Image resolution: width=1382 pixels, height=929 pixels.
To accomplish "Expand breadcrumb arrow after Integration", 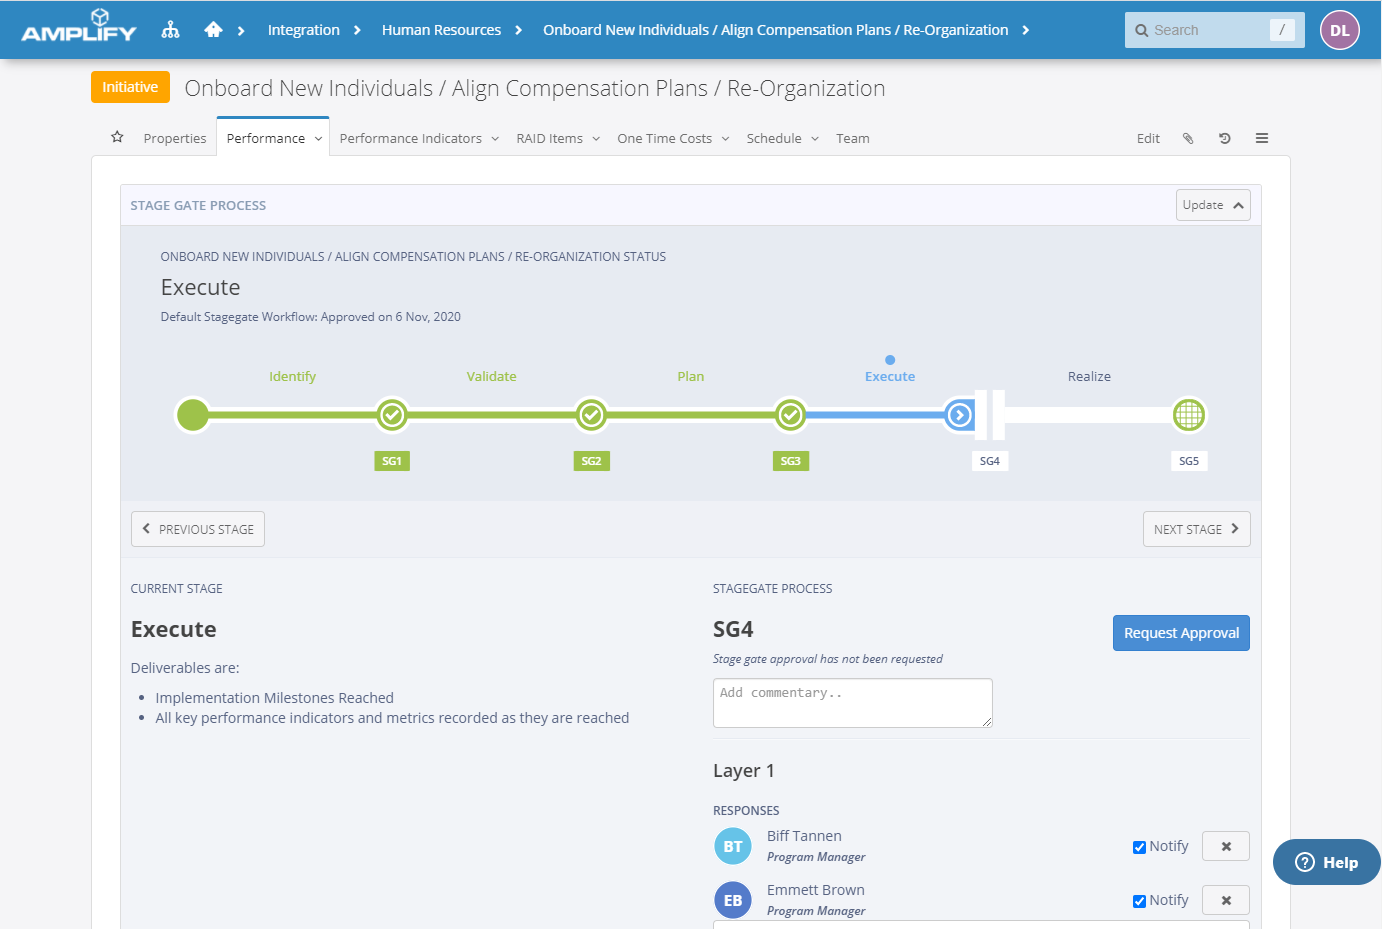I will (357, 31).
